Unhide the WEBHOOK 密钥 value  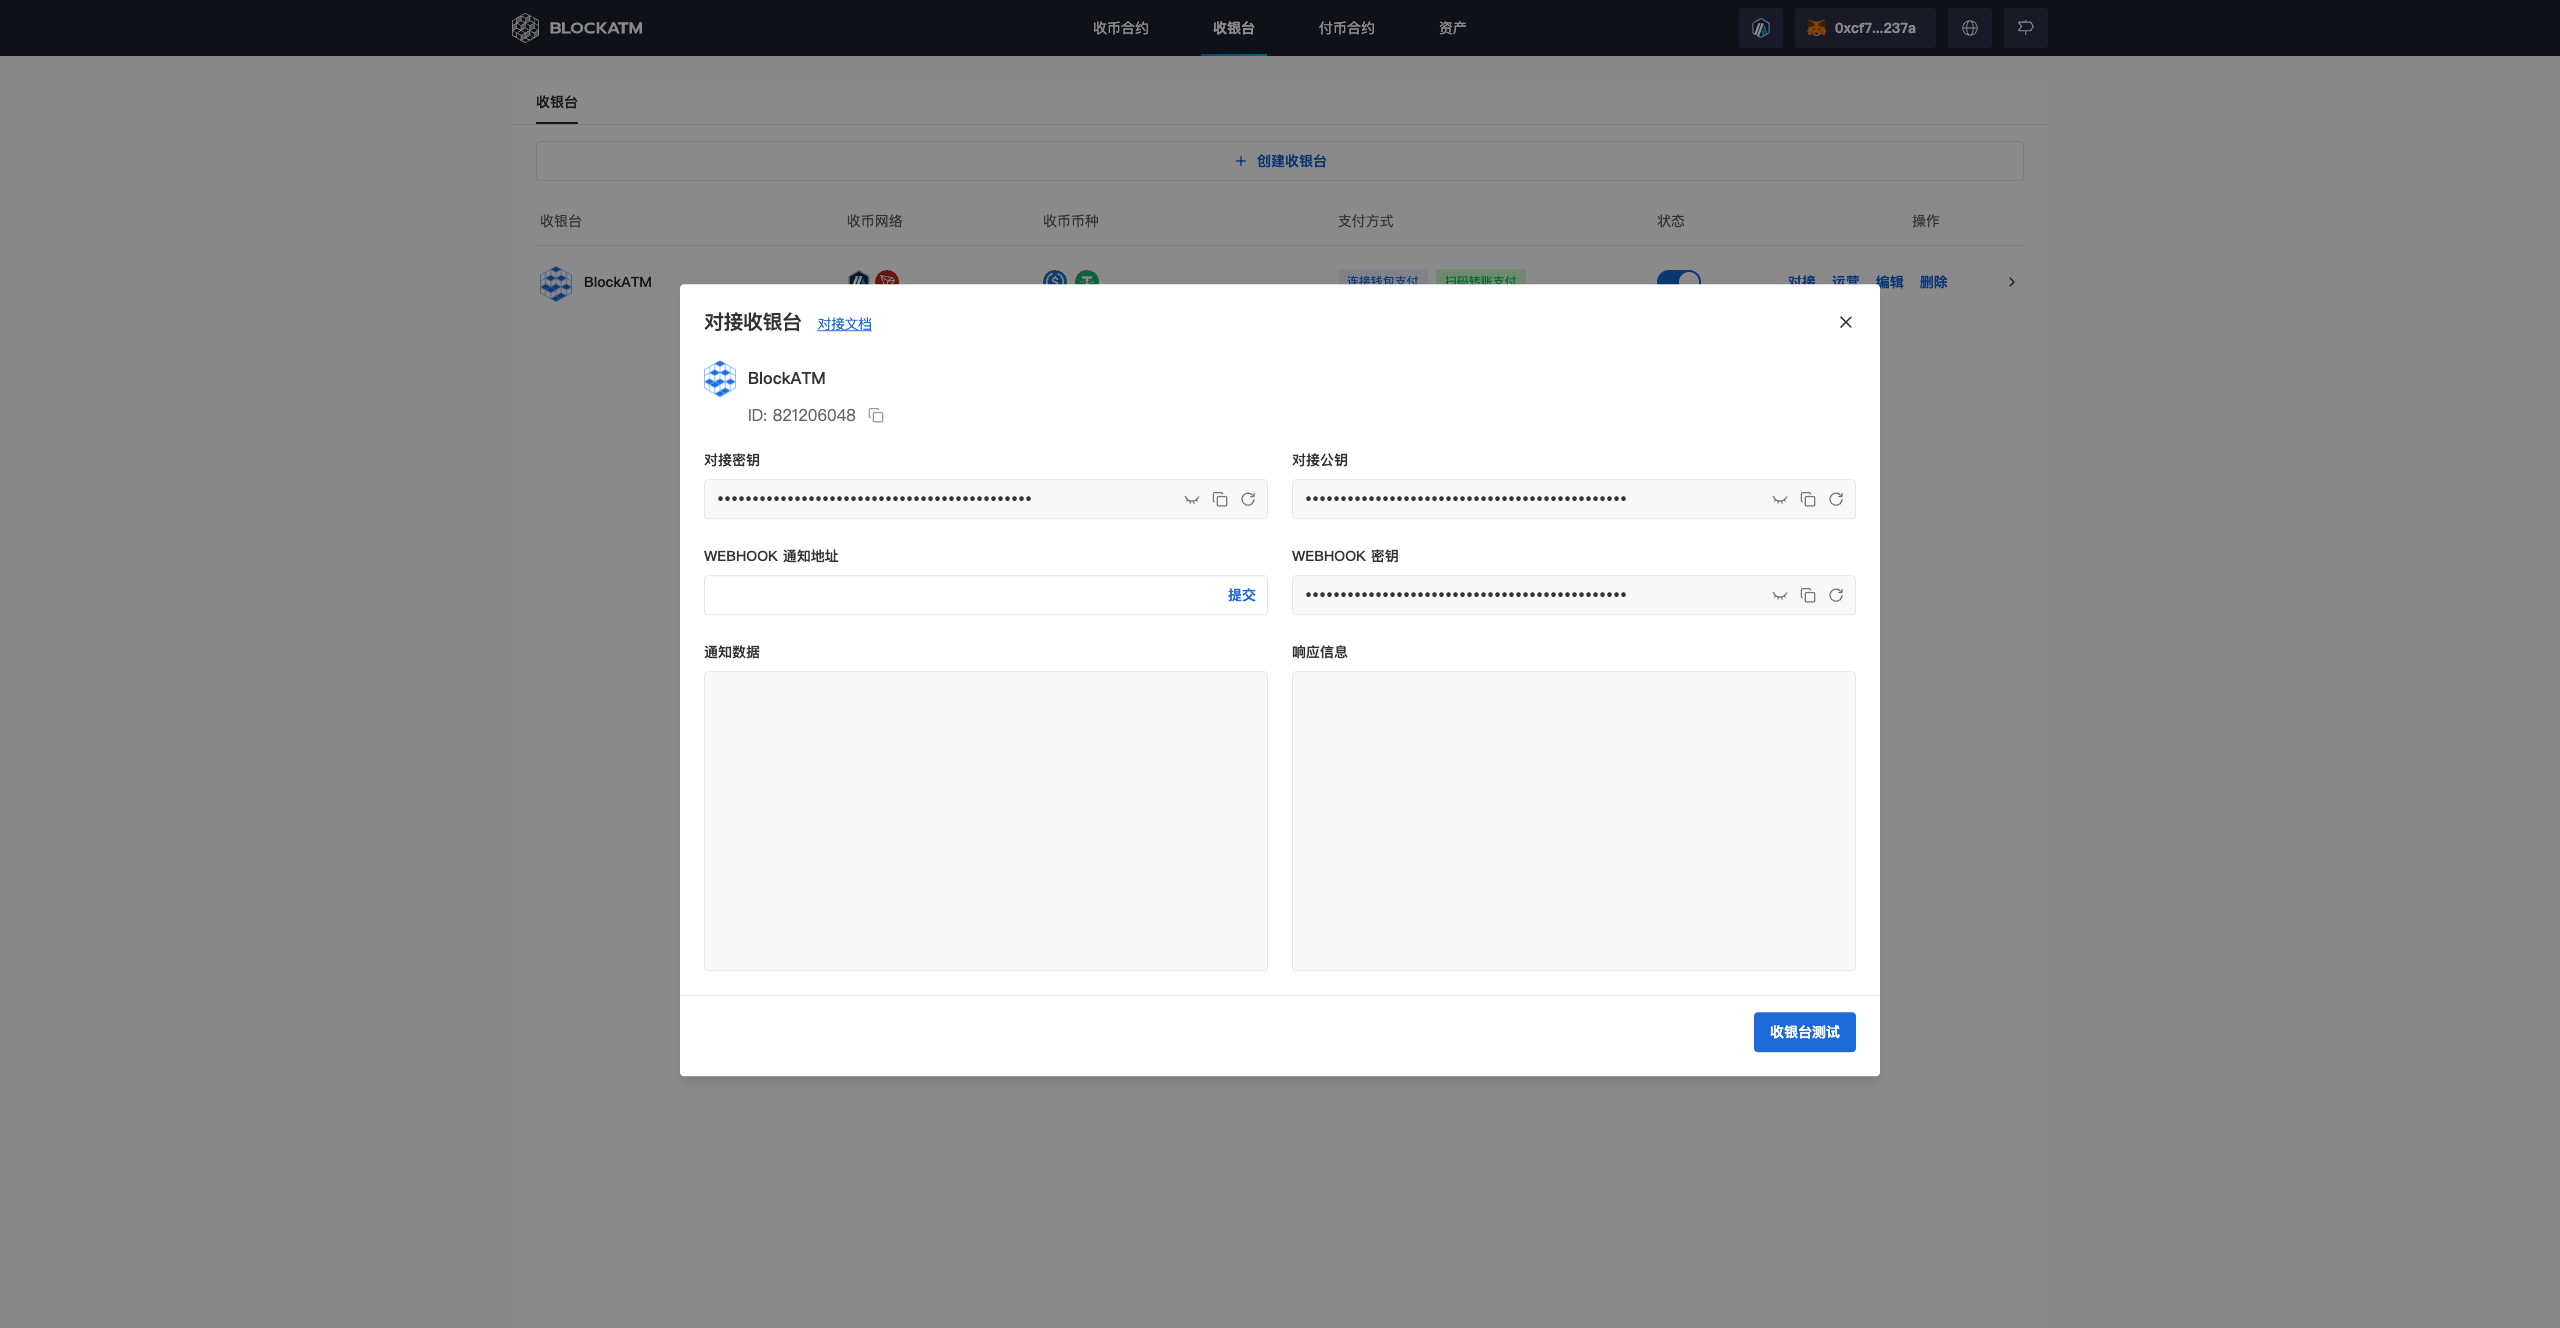(1779, 595)
